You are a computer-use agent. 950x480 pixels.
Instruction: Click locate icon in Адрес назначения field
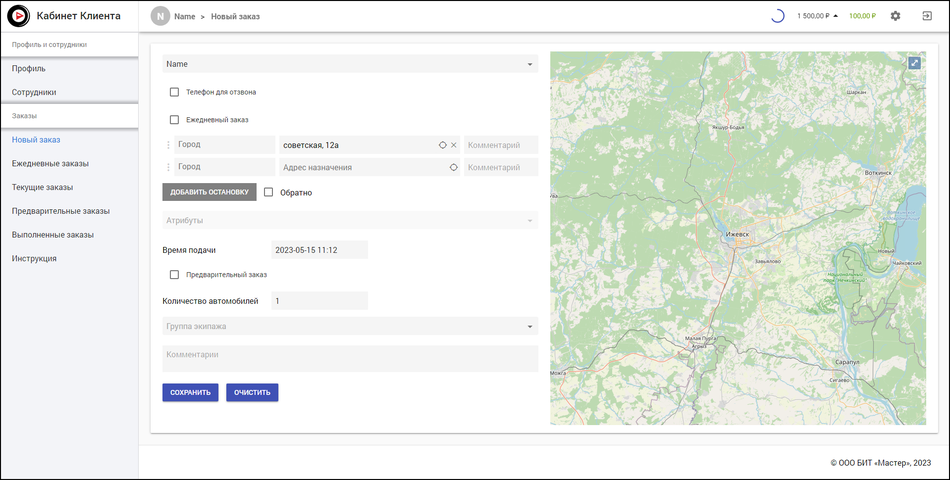(453, 167)
